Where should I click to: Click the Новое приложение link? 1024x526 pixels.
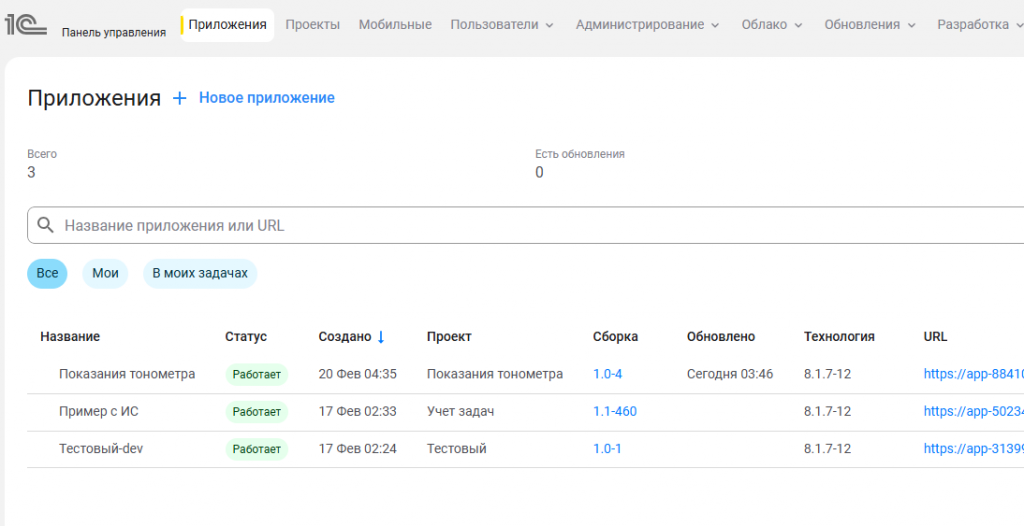click(266, 98)
